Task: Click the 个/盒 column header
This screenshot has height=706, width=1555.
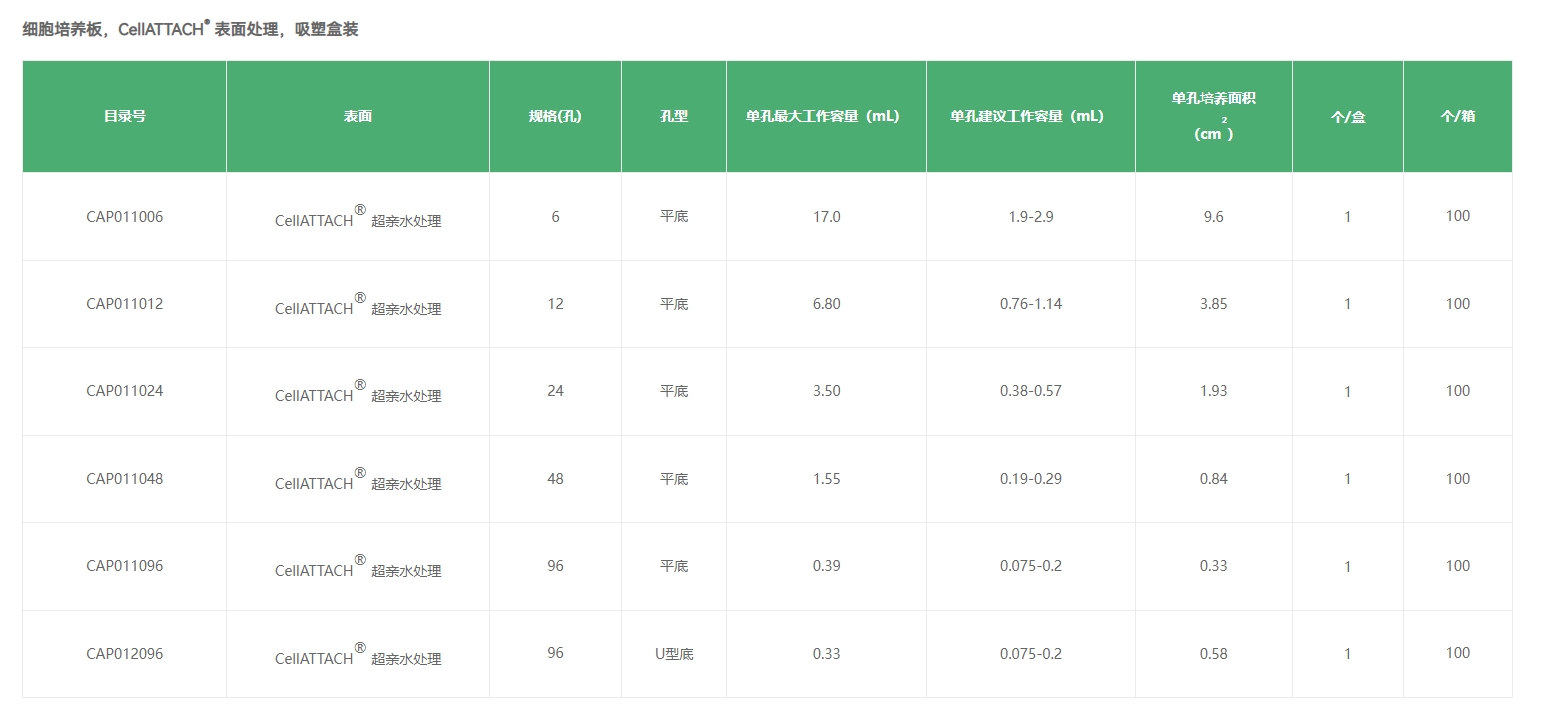Action: [x=1347, y=116]
